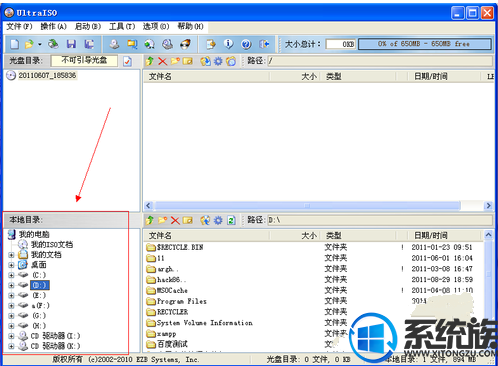Screen dimensions: 498x366
Task: Select 我的电脑 in local tree
Action: tap(34, 234)
